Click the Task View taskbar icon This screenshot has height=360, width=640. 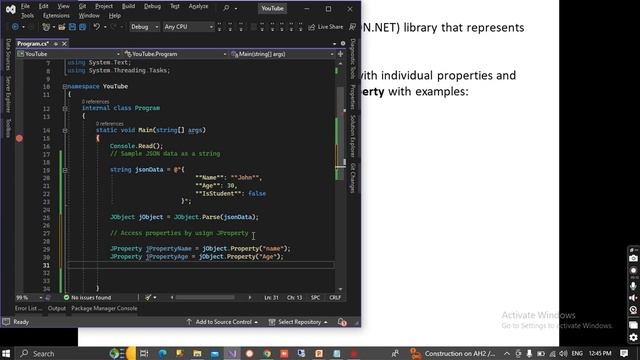coord(144,353)
